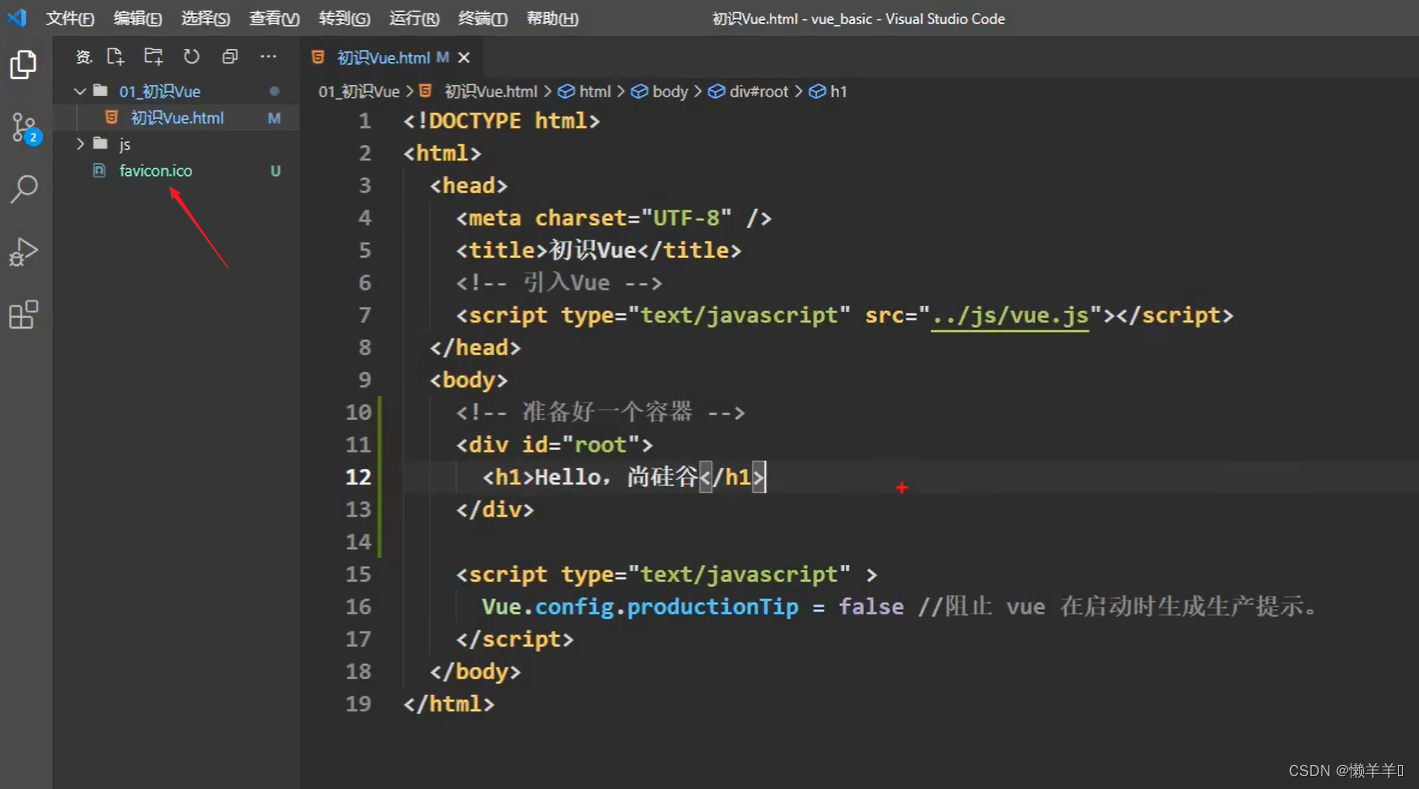Open the 终端(T) menu

(482, 19)
